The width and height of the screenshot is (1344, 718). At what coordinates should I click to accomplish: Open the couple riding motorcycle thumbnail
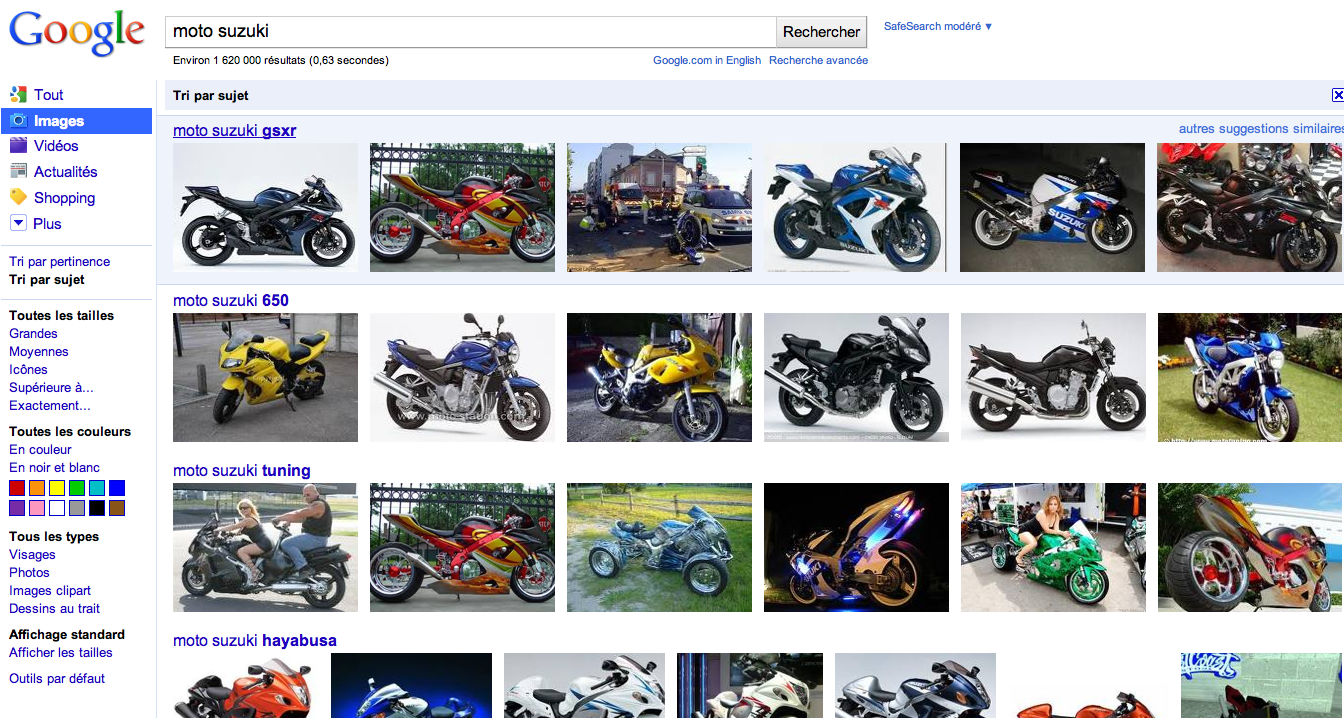[x=265, y=547]
